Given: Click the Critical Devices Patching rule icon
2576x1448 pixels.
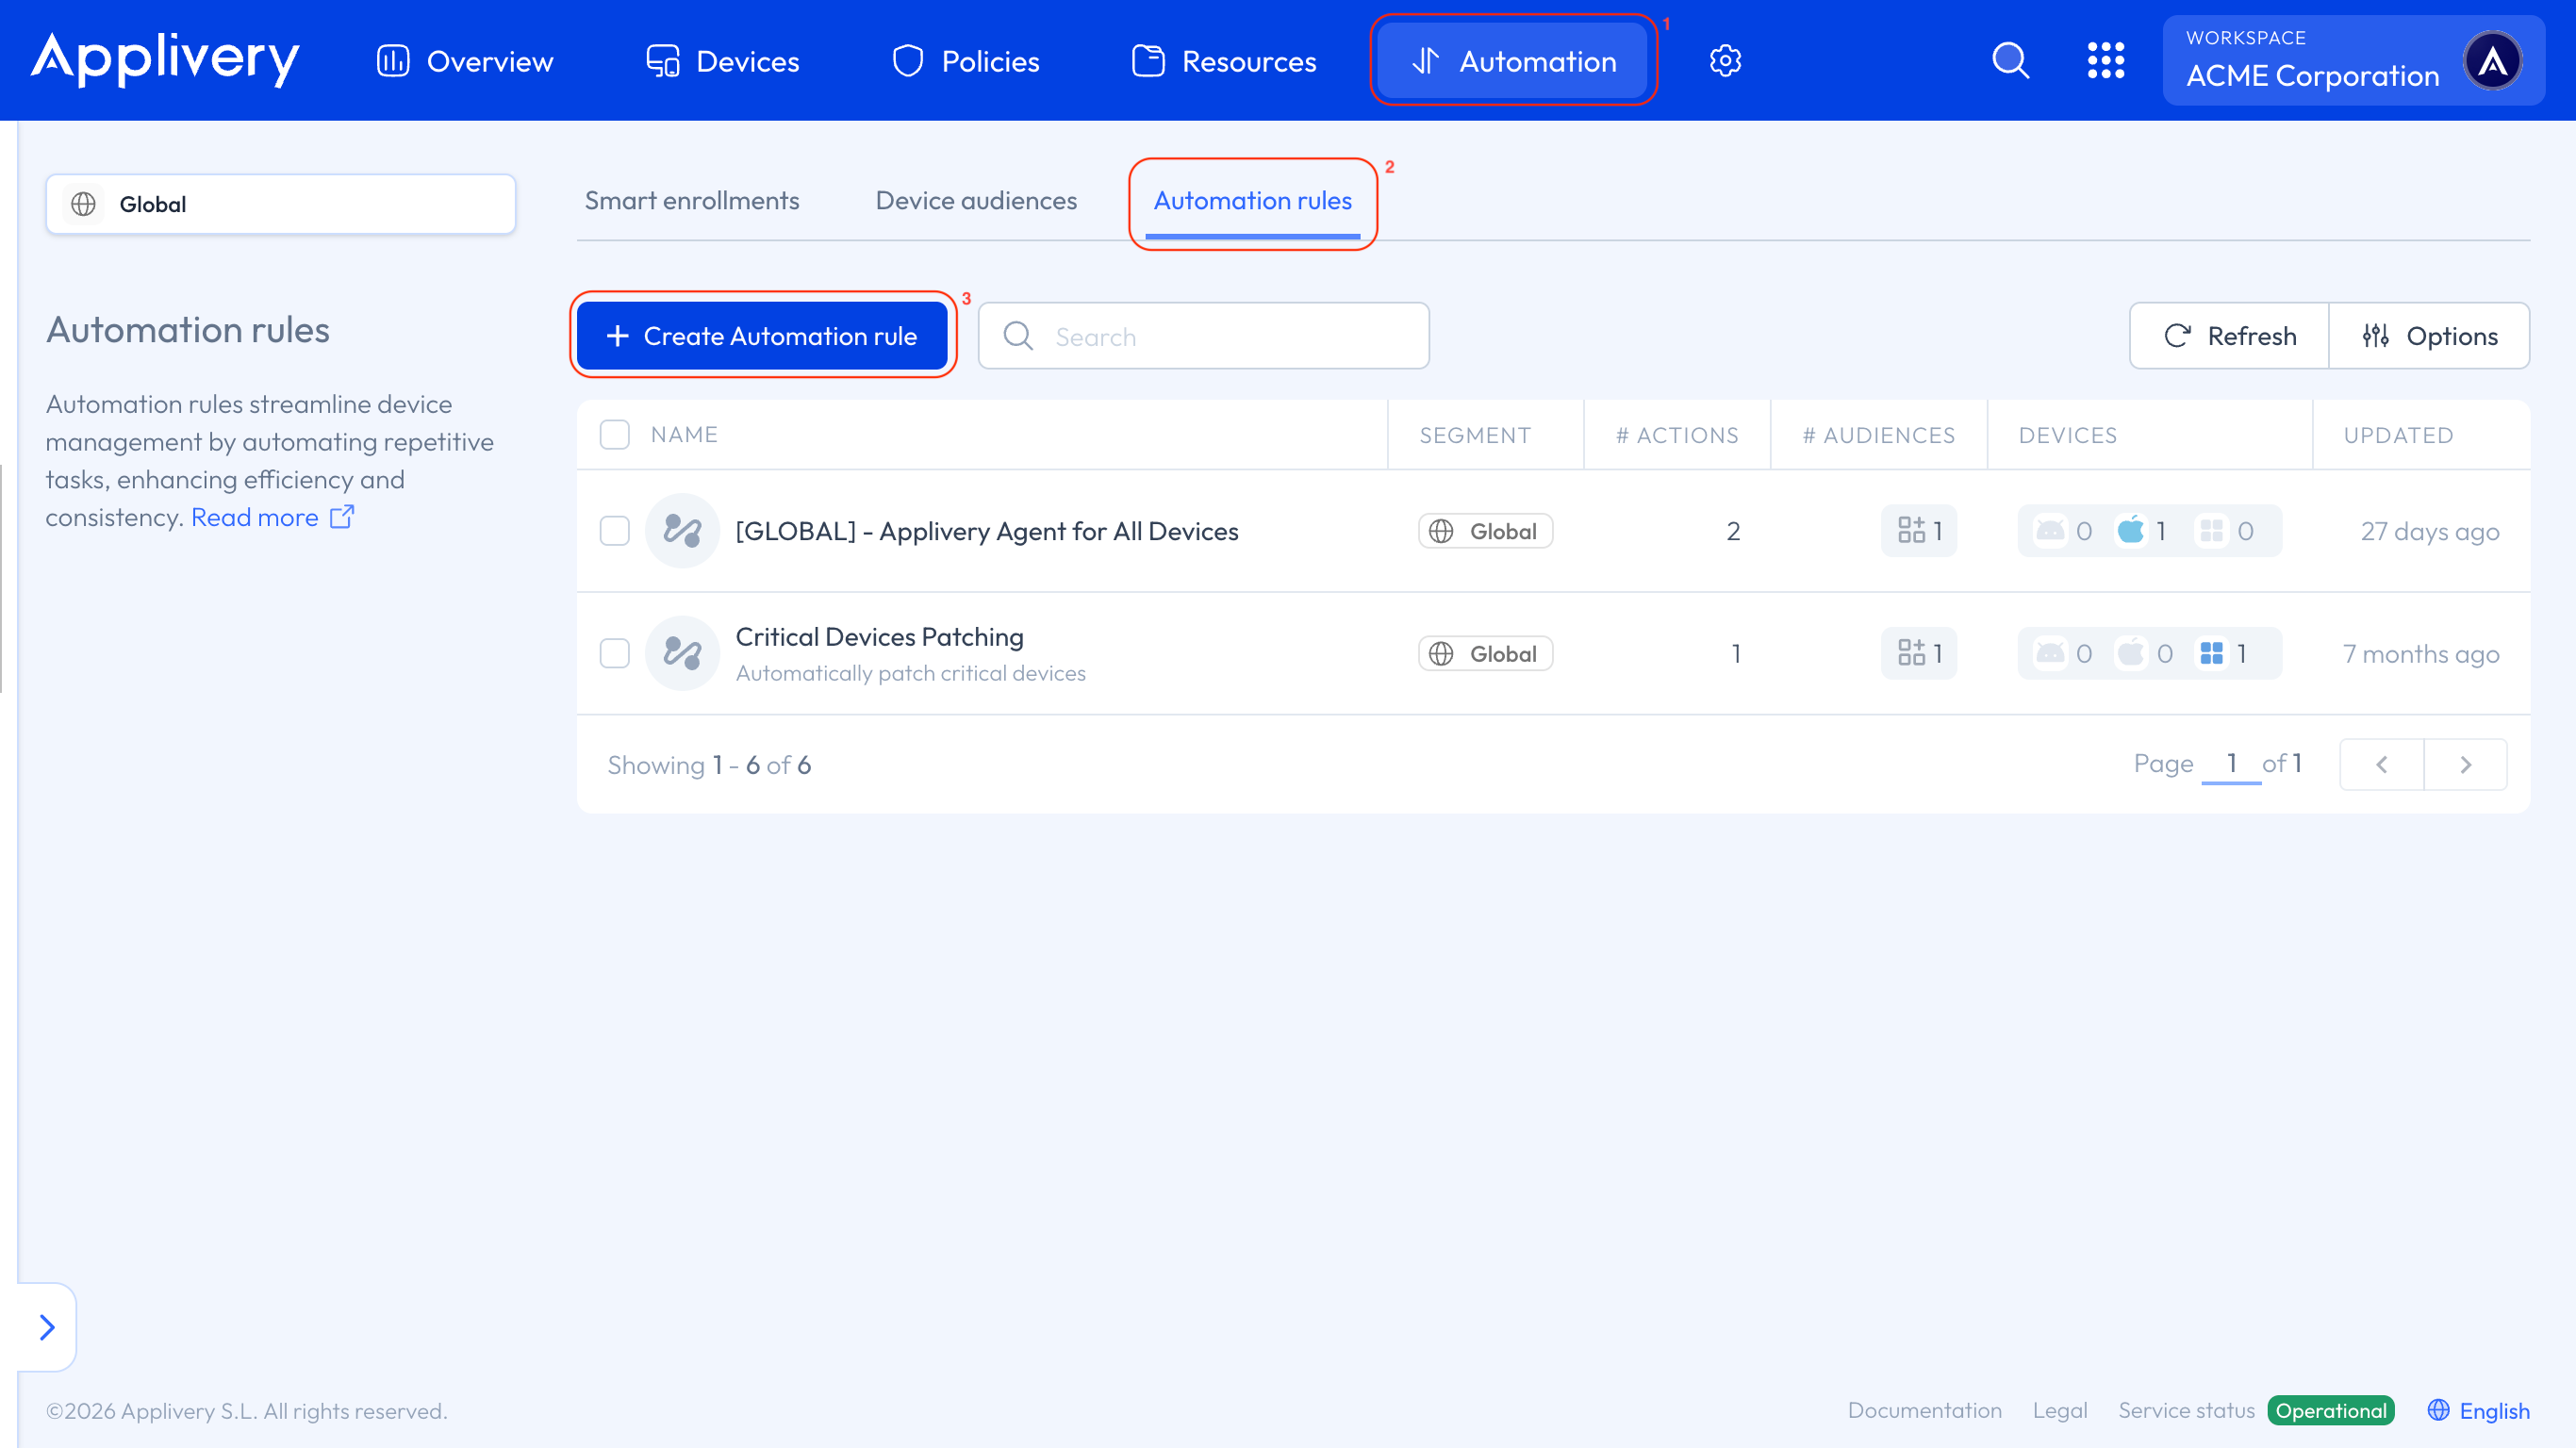Looking at the screenshot, I should coord(683,653).
